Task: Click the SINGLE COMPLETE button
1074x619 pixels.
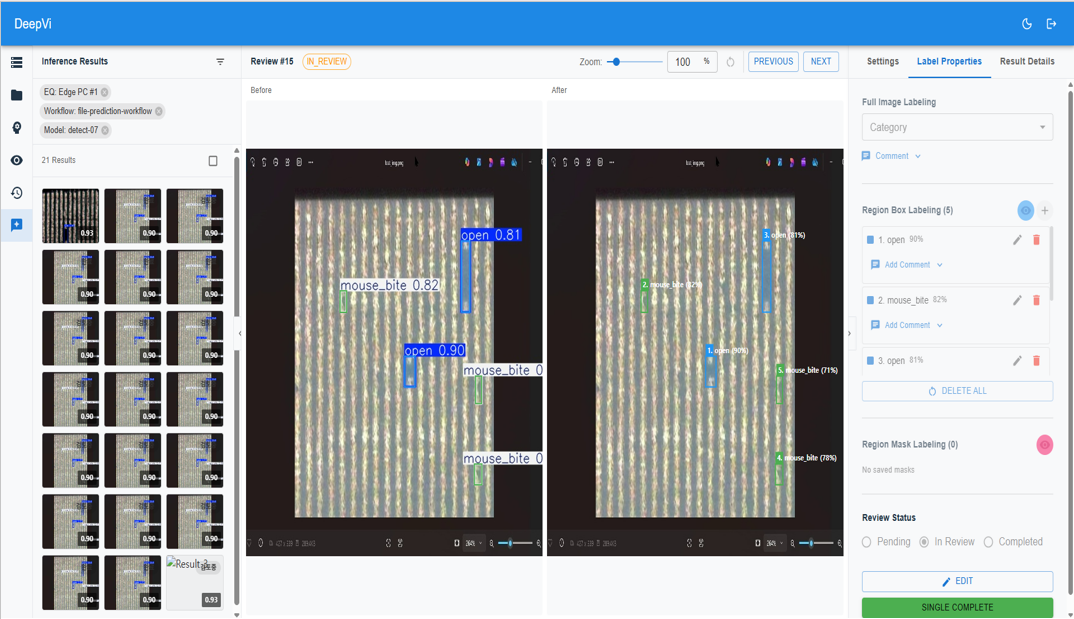Action: (956, 607)
